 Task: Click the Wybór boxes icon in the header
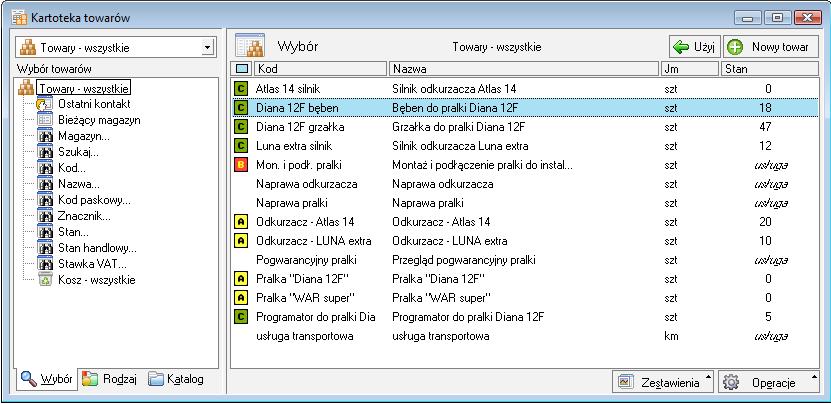[x=249, y=46]
